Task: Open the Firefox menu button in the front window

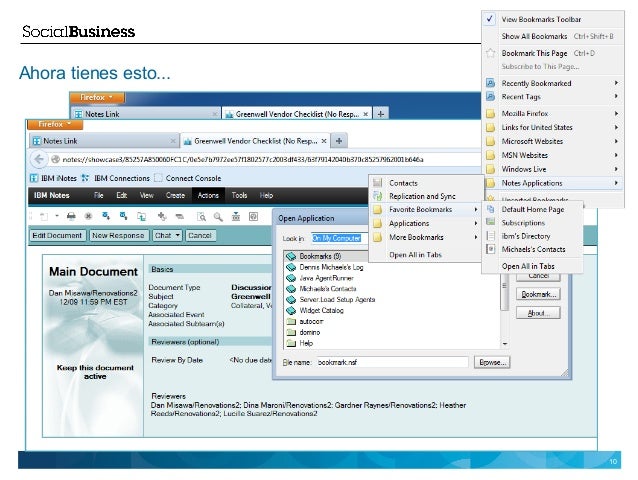Action: tap(55, 124)
